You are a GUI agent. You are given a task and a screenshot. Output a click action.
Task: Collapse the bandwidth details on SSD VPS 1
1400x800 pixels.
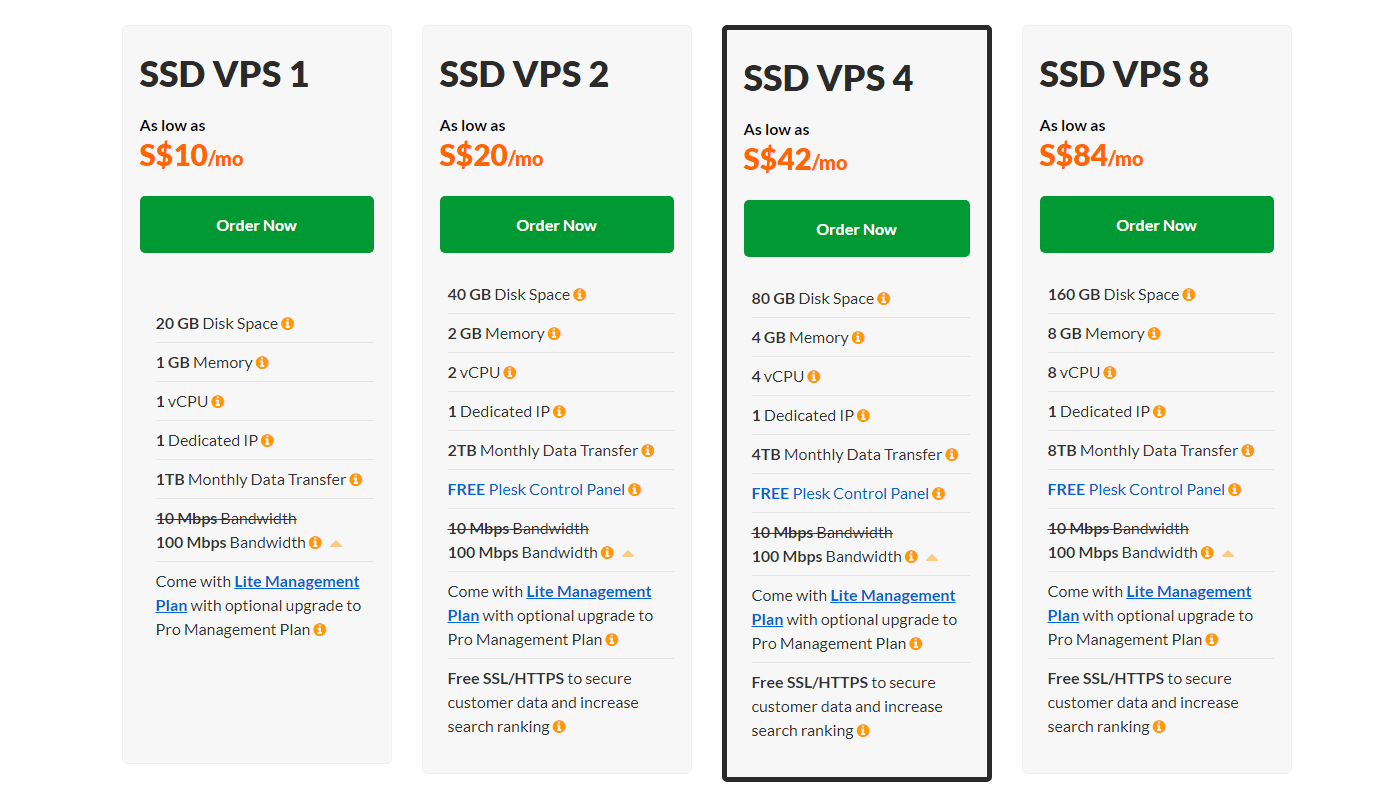coord(336,542)
